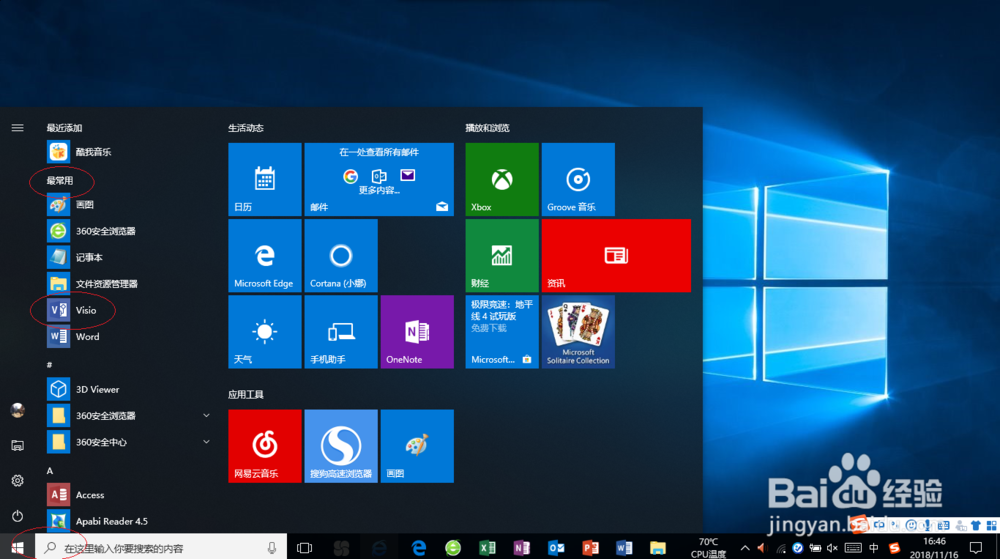Viewport: 1000px width, 559px height.
Task: Launch the 网易云音乐 tile
Action: pos(265,446)
